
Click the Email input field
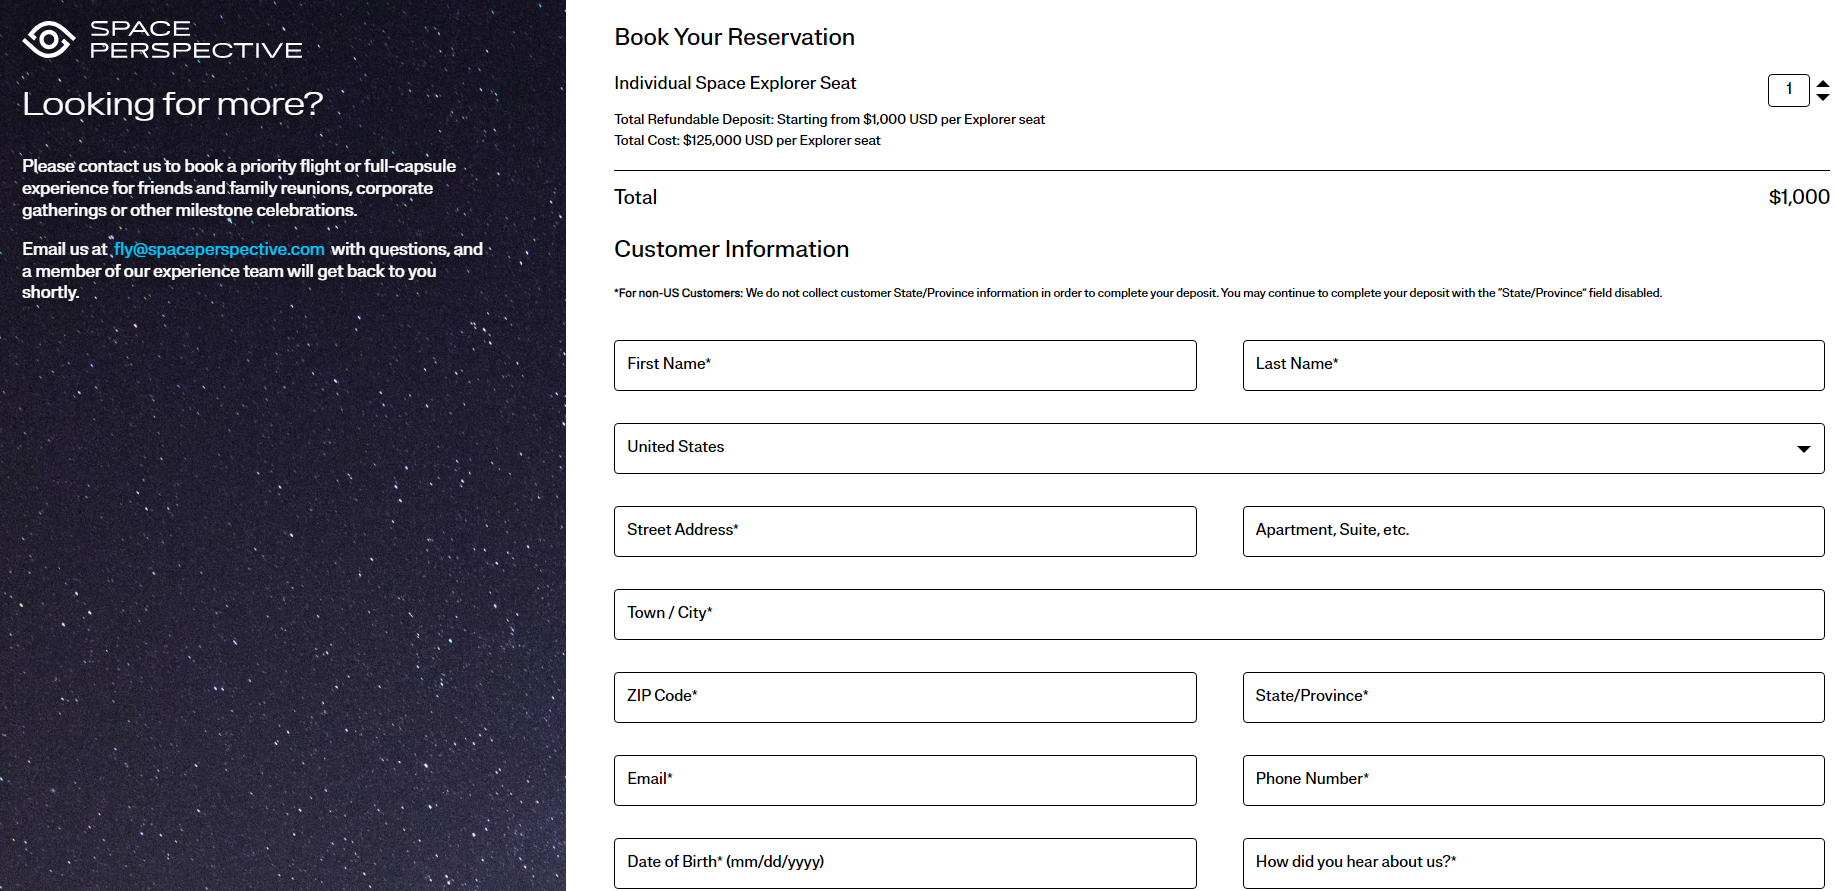click(904, 780)
